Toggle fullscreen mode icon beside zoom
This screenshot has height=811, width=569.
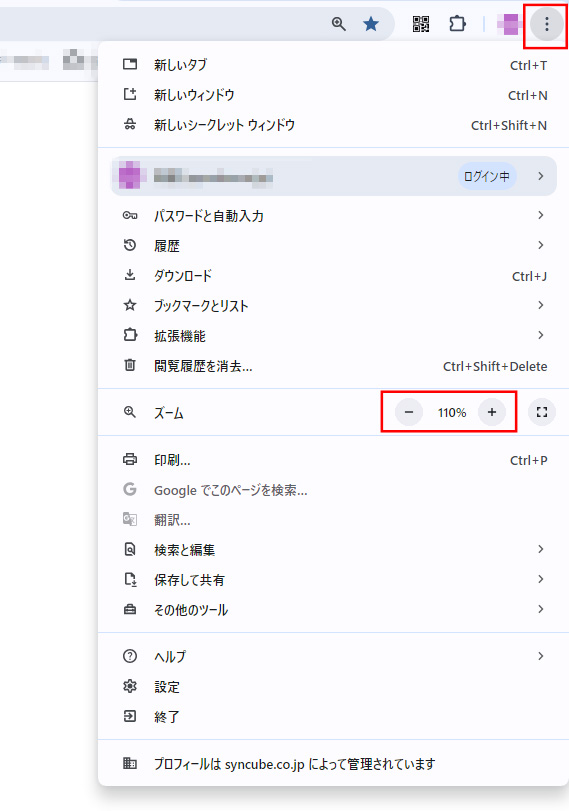tap(542, 412)
